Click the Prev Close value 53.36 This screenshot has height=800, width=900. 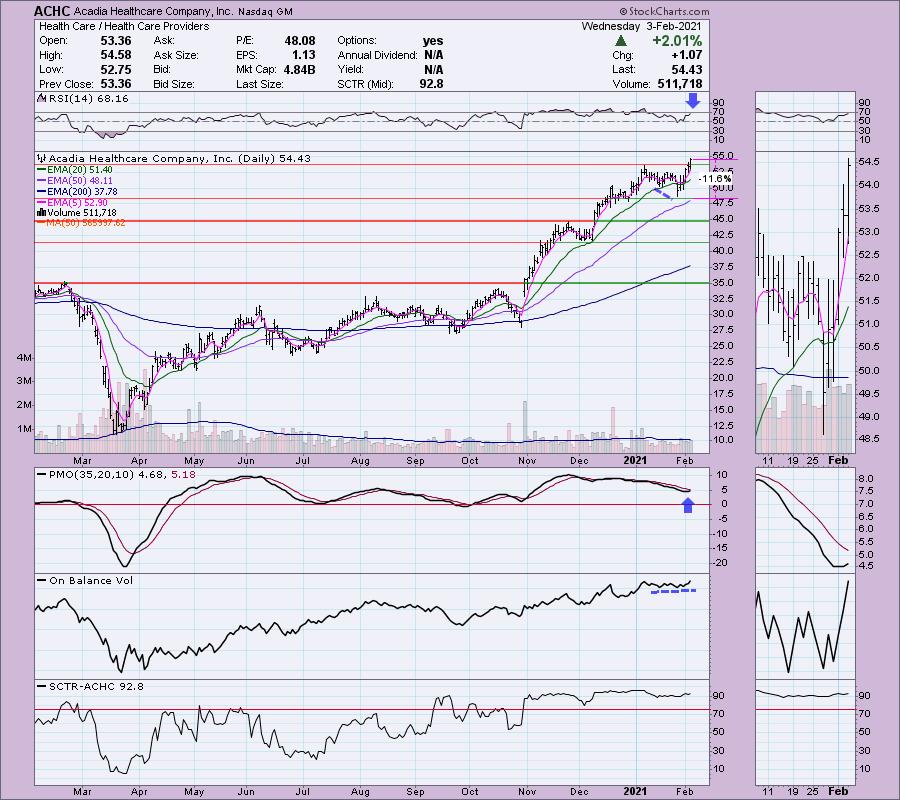click(116, 84)
